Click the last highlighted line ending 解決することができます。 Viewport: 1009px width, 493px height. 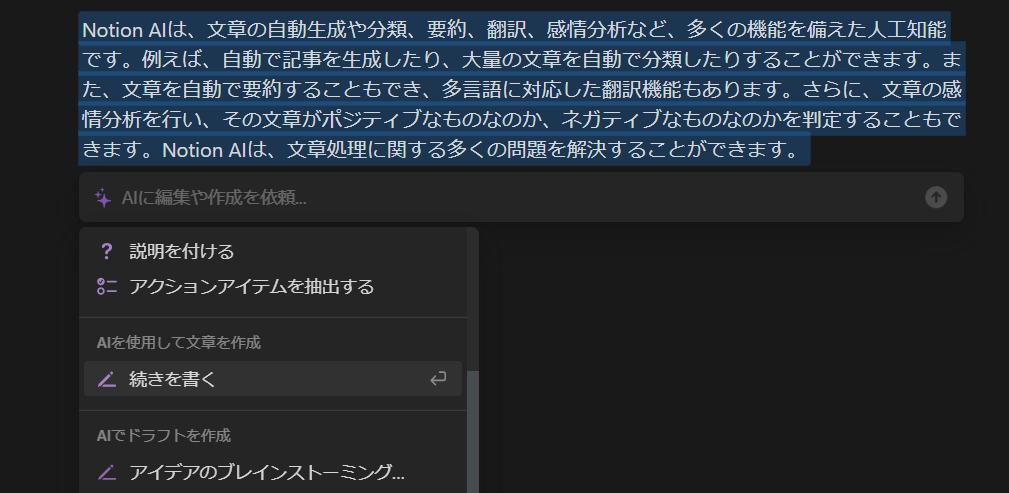click(x=445, y=151)
